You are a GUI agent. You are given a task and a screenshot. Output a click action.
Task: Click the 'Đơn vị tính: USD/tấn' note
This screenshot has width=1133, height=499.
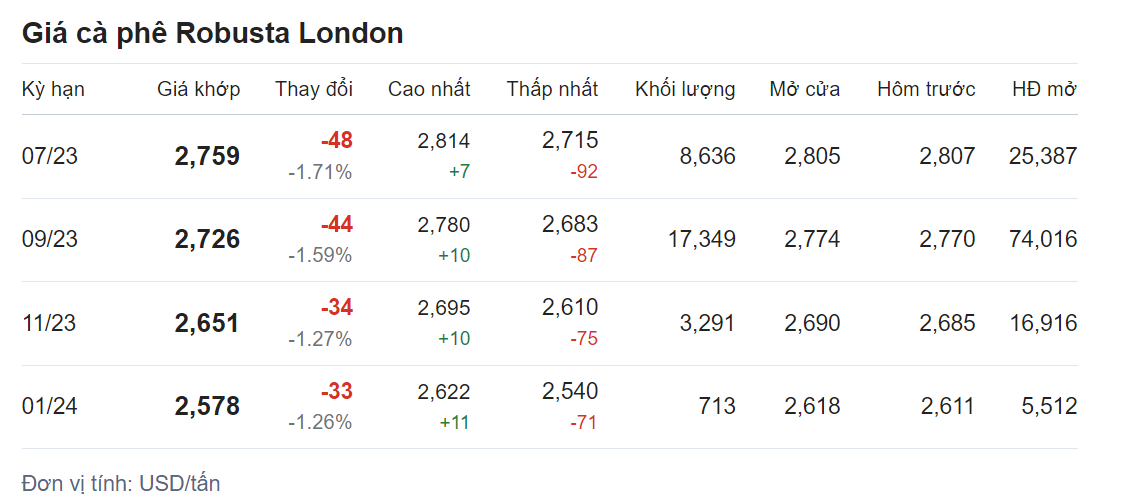pos(121,484)
